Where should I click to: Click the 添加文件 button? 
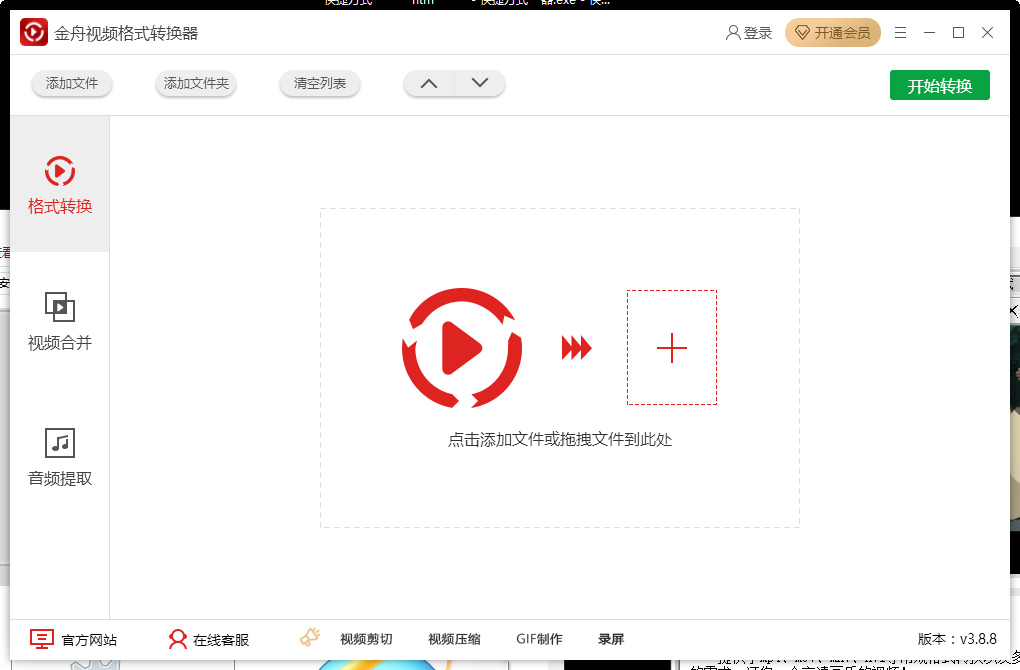pyautogui.click(x=72, y=83)
